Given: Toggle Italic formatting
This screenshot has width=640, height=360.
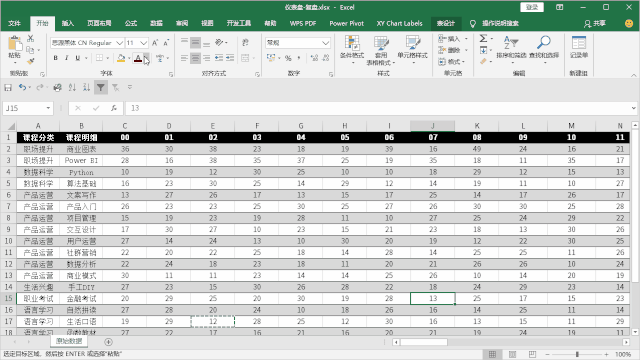Looking at the screenshot, I should 67,58.
